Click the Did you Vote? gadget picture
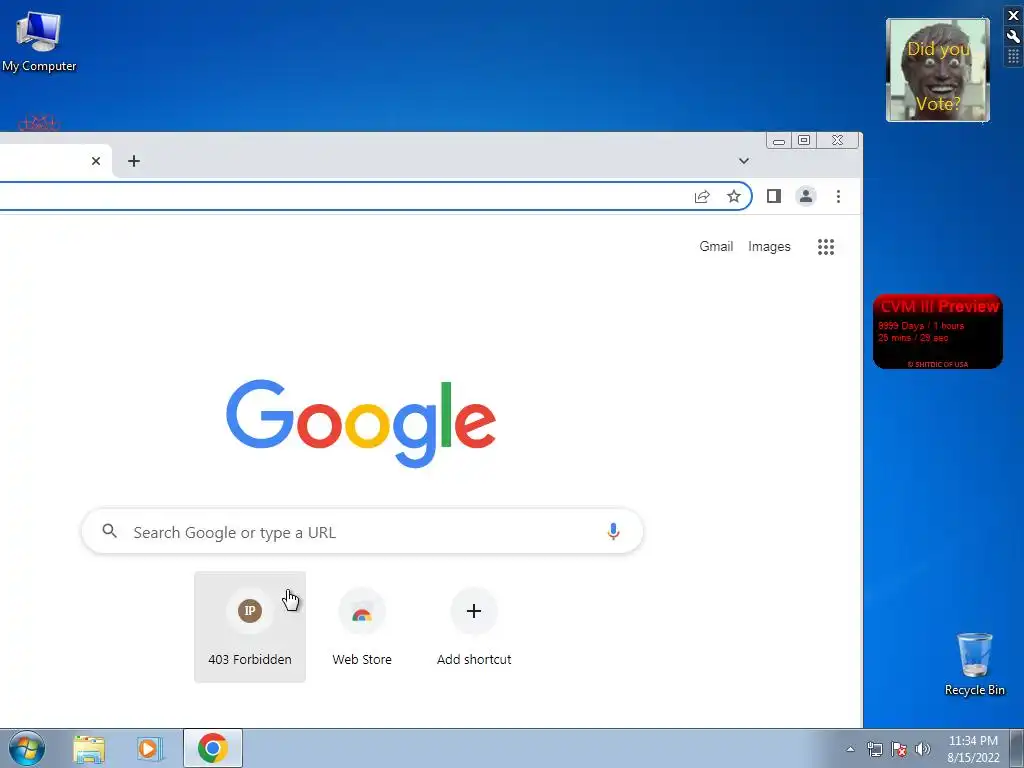Viewport: 1024px width, 768px height. 938,70
